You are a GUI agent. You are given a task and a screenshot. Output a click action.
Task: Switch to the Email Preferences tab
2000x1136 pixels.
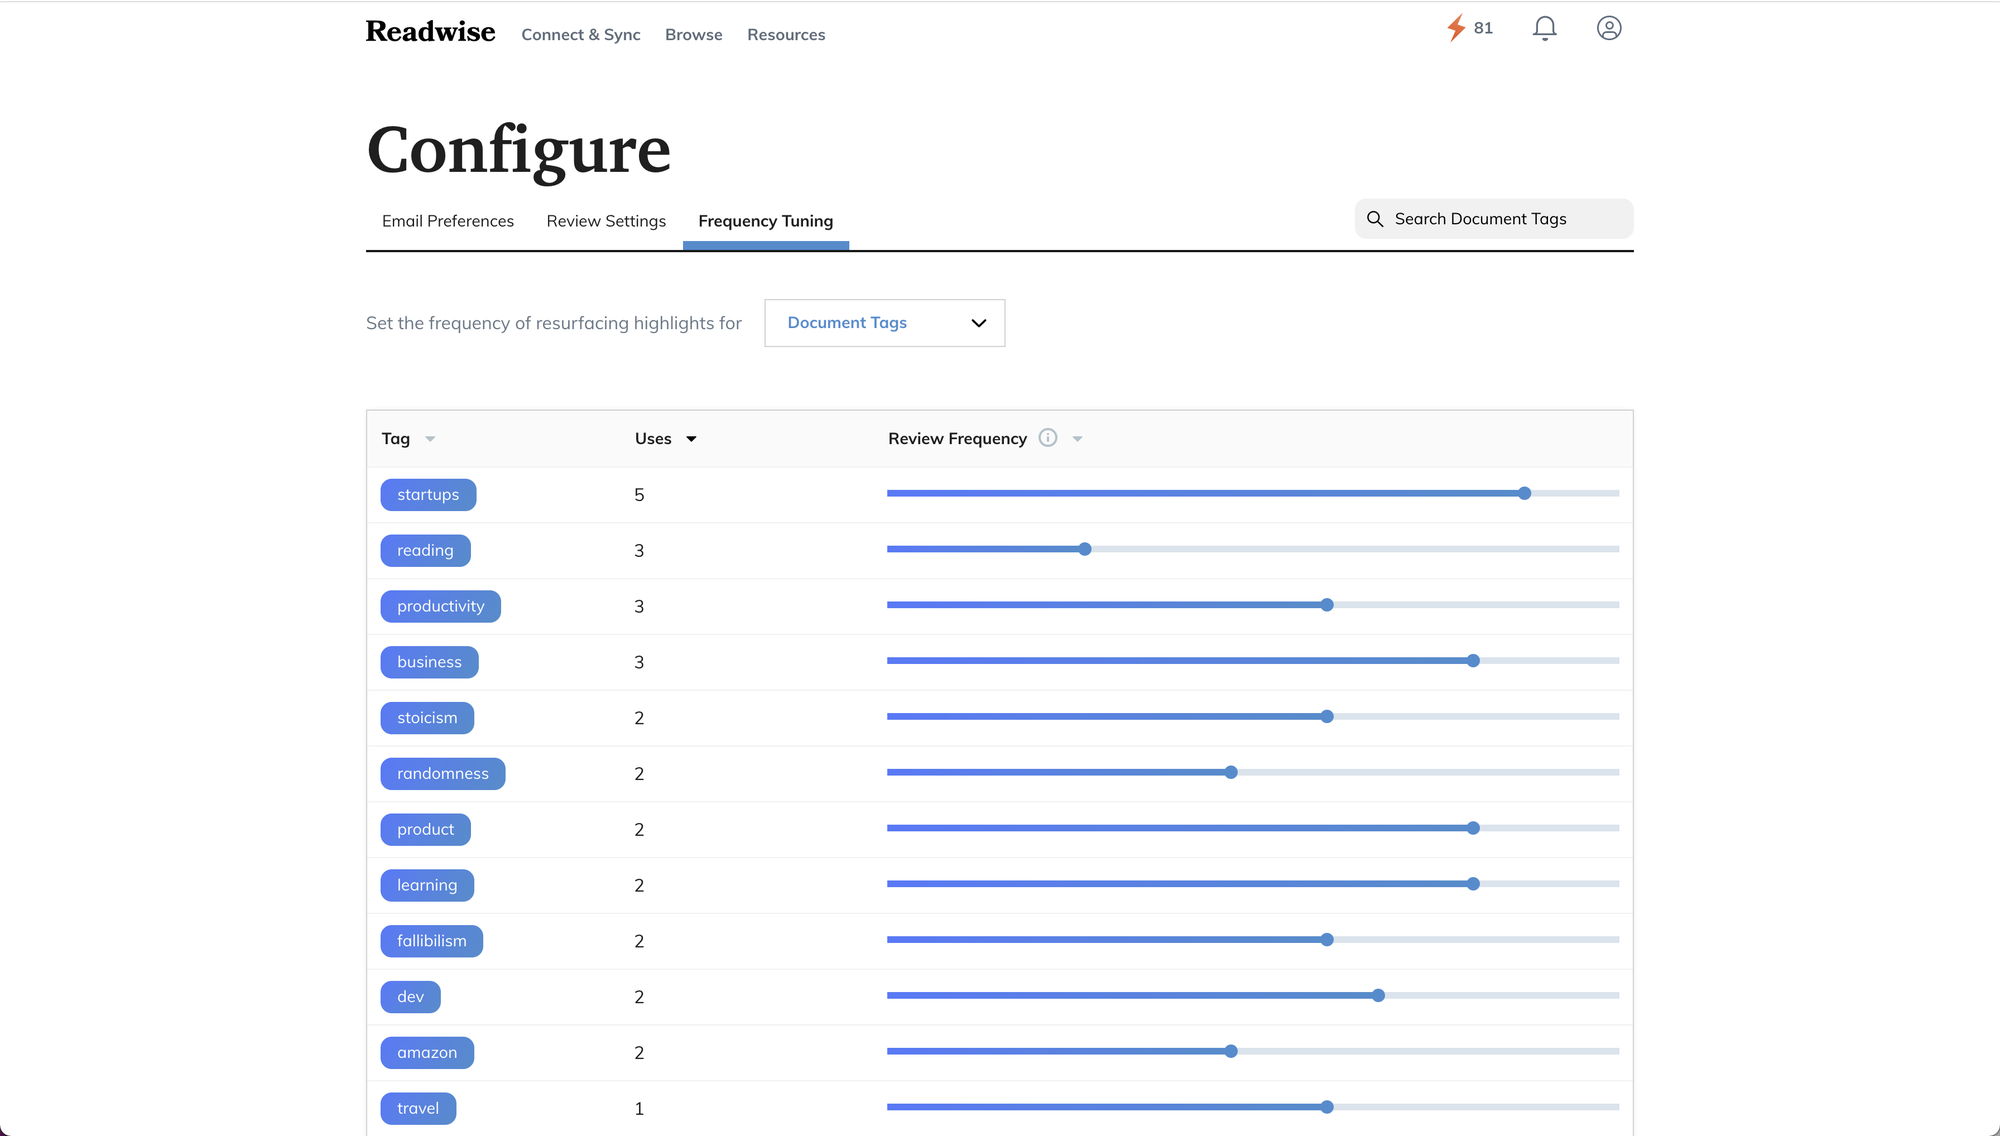(448, 221)
